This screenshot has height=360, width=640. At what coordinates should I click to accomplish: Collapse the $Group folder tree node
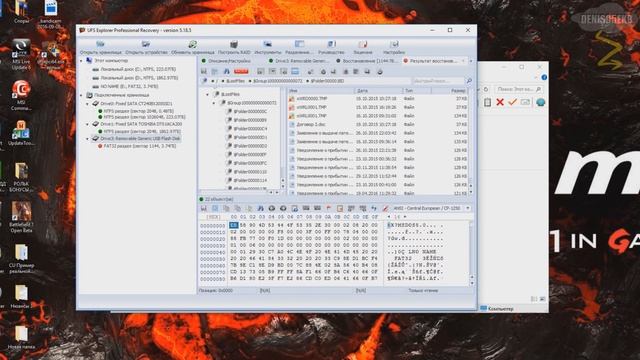point(214,103)
